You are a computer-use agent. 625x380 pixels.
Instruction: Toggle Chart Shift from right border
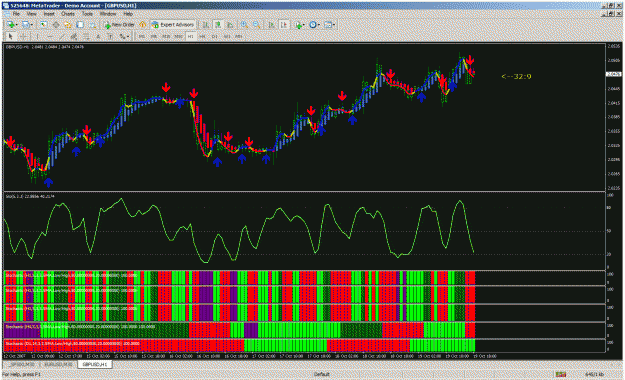[x=284, y=25]
